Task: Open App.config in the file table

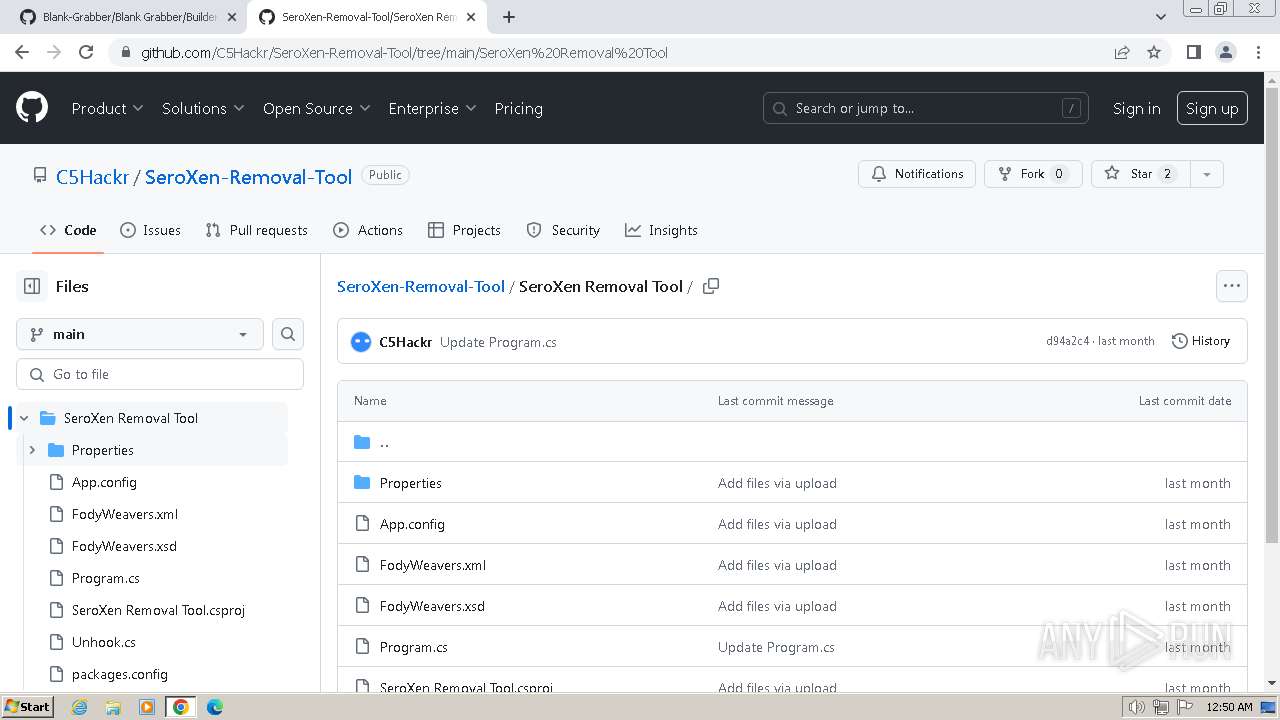Action: pyautogui.click(x=412, y=524)
